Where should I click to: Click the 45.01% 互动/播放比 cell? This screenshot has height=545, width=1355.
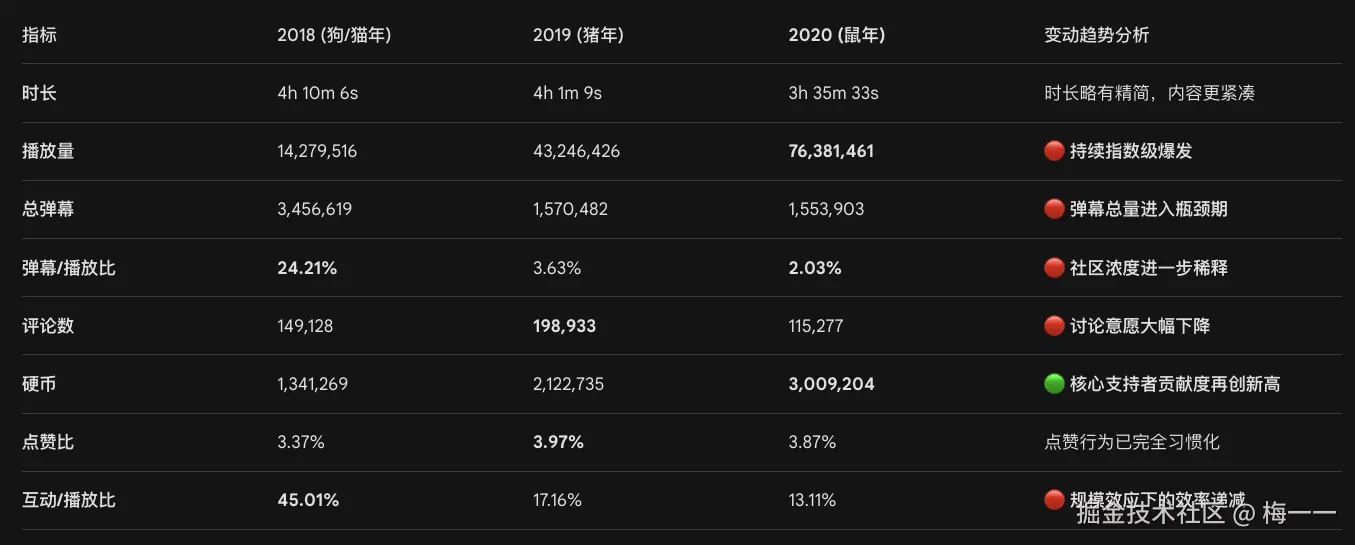click(x=308, y=500)
